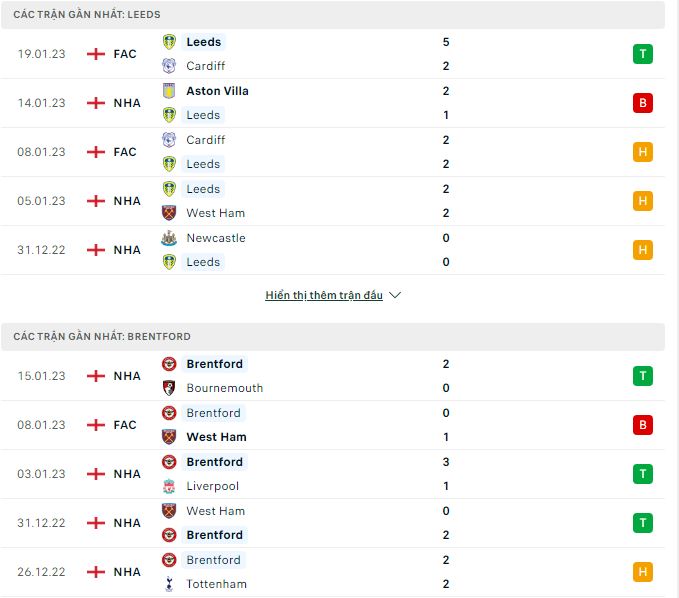Select the Leeds recent matches header

[333, 15]
